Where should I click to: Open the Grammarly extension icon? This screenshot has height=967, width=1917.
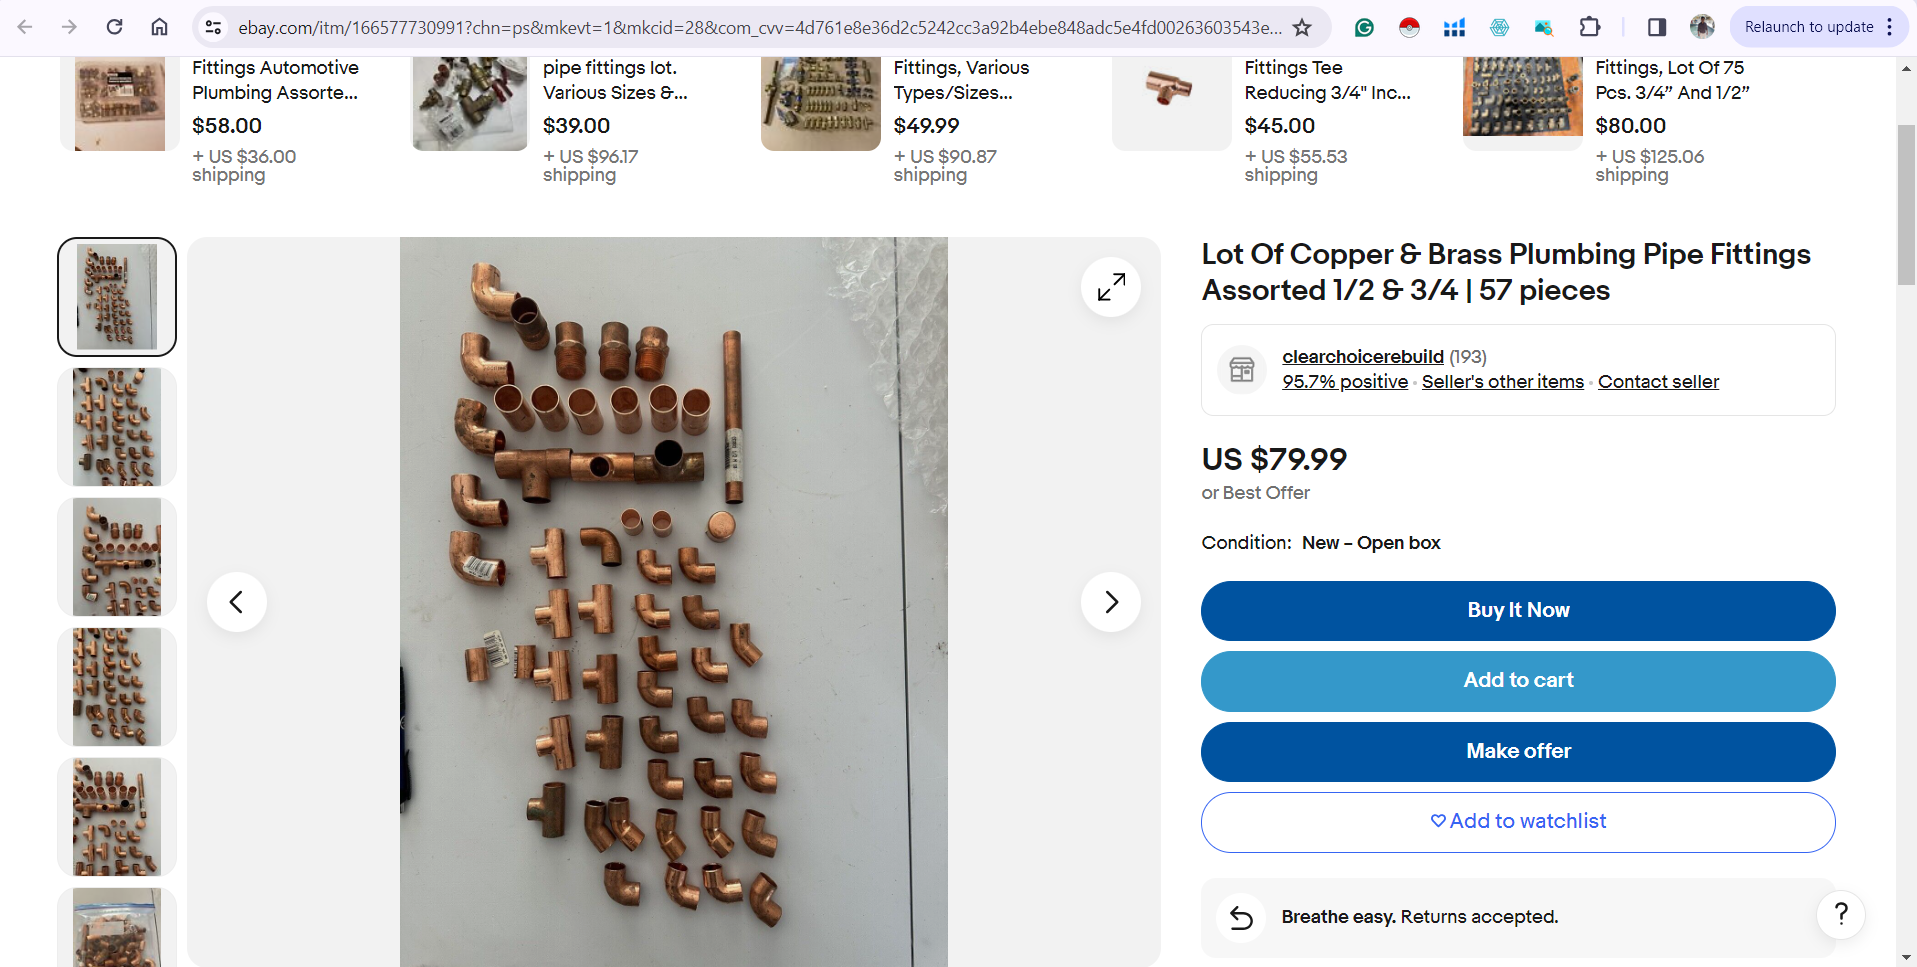[1364, 27]
